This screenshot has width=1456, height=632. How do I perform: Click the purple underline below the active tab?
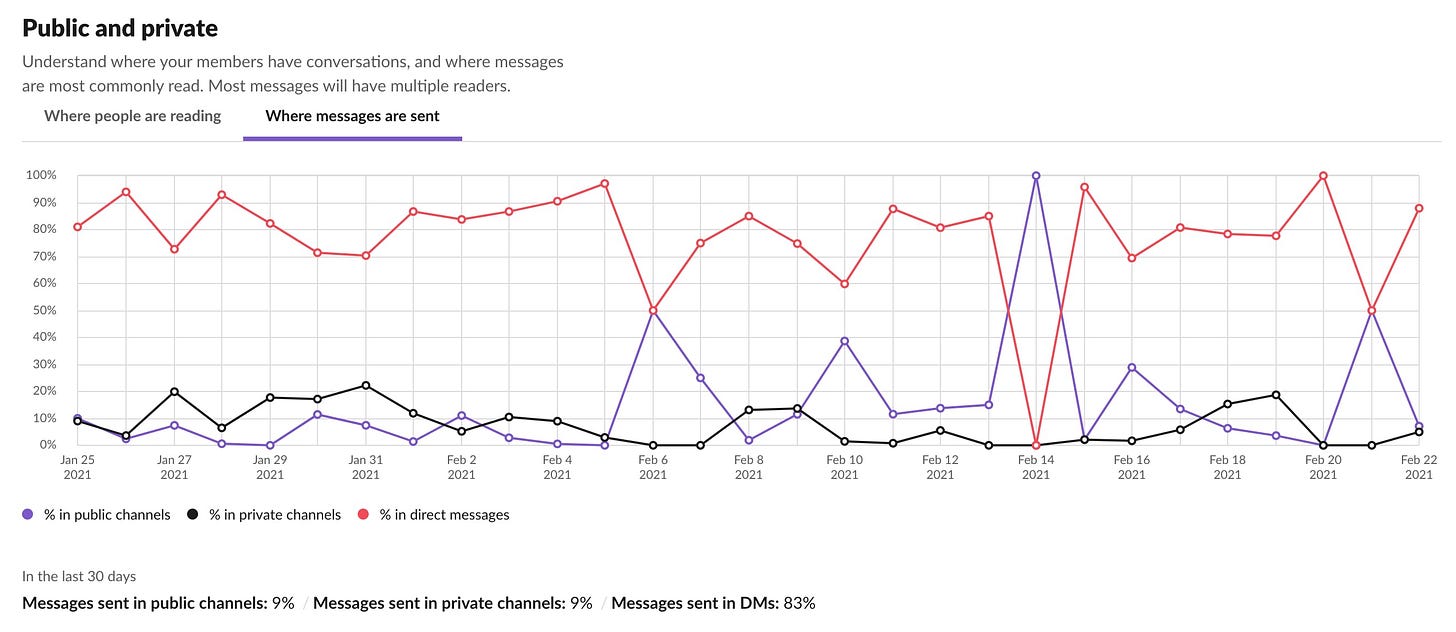(x=352, y=139)
